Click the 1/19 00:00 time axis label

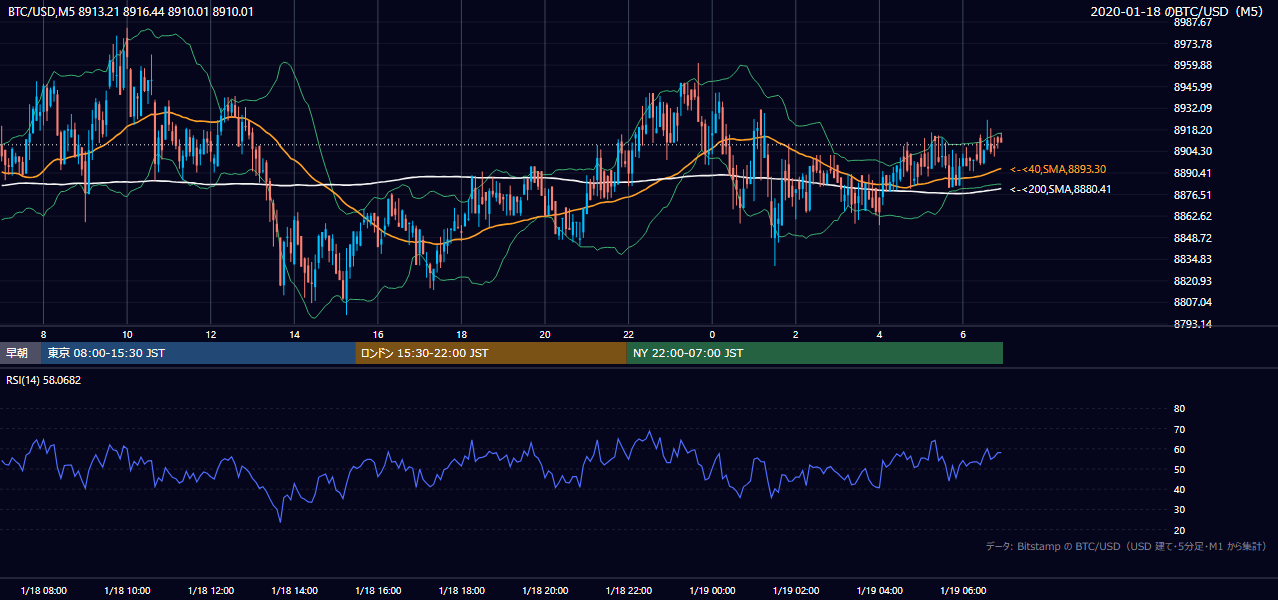click(712, 591)
